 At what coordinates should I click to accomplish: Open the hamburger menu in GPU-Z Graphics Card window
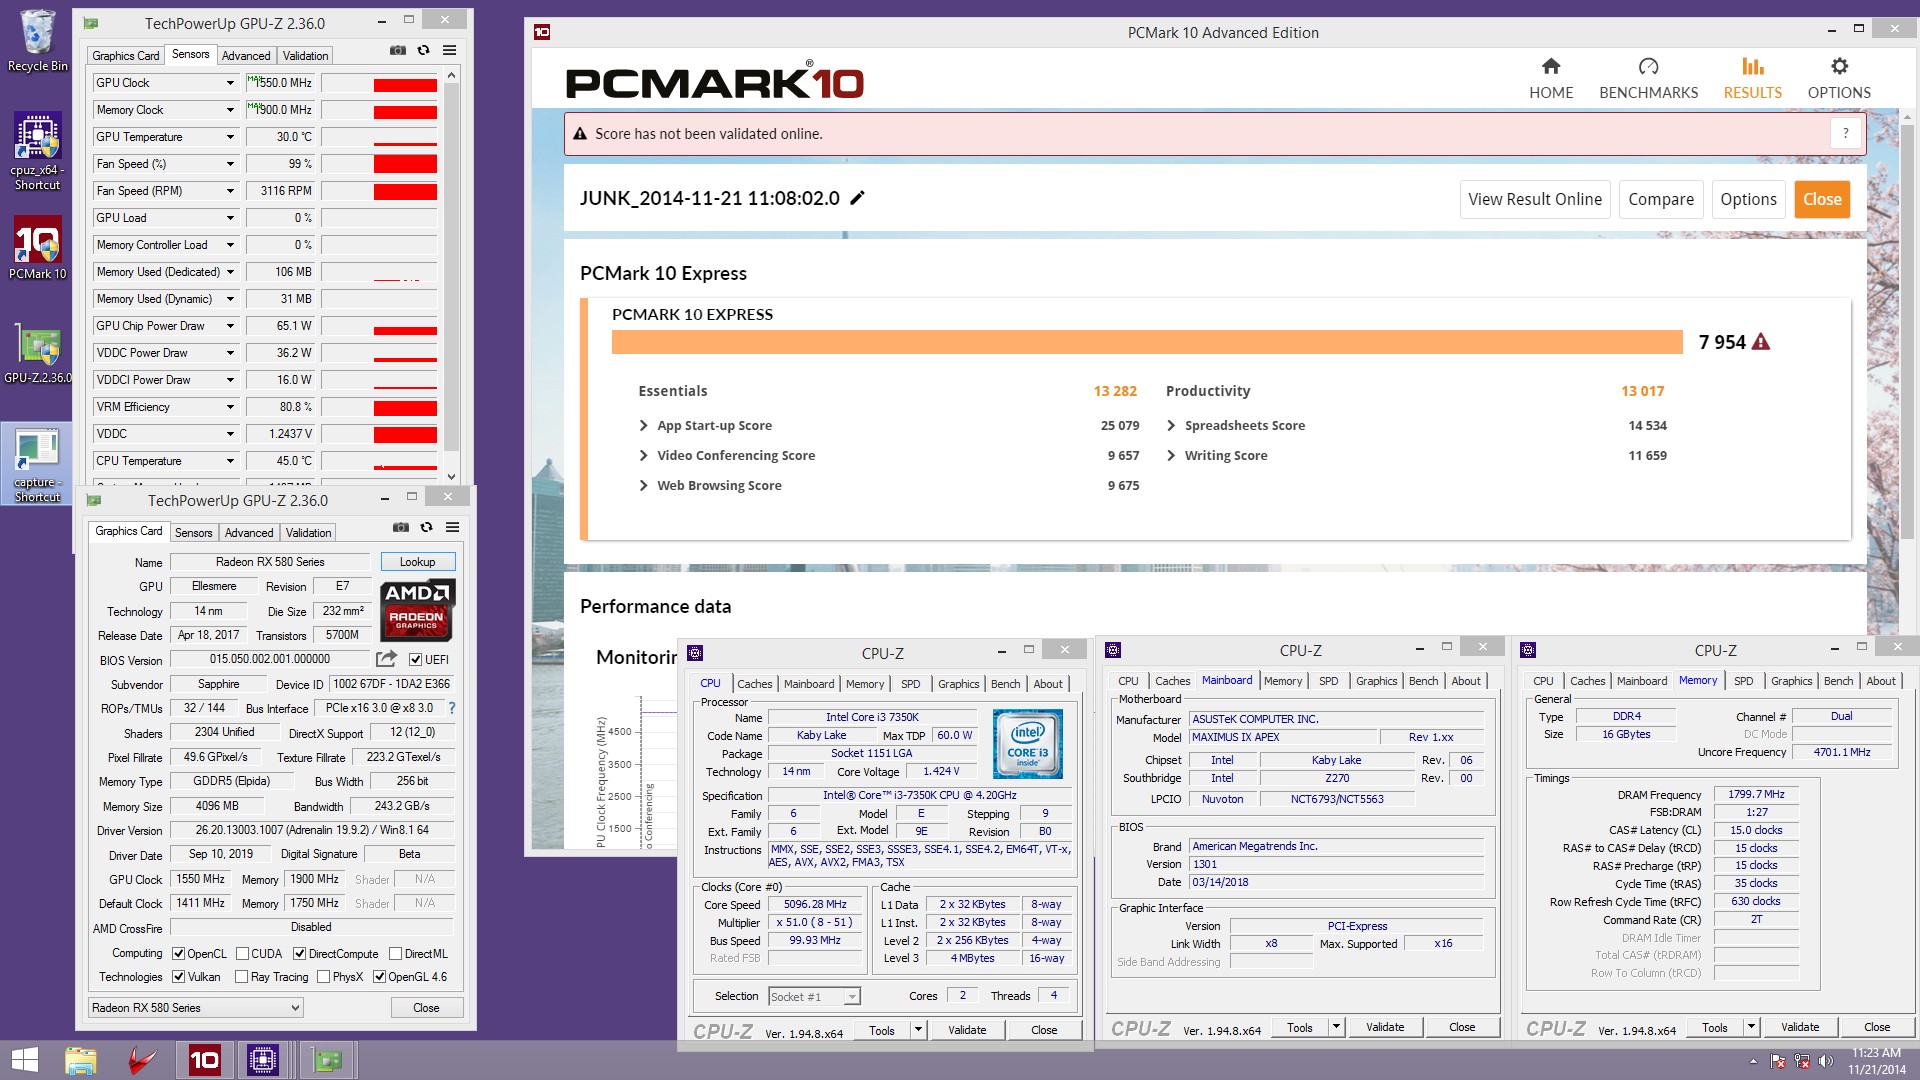pyautogui.click(x=453, y=527)
